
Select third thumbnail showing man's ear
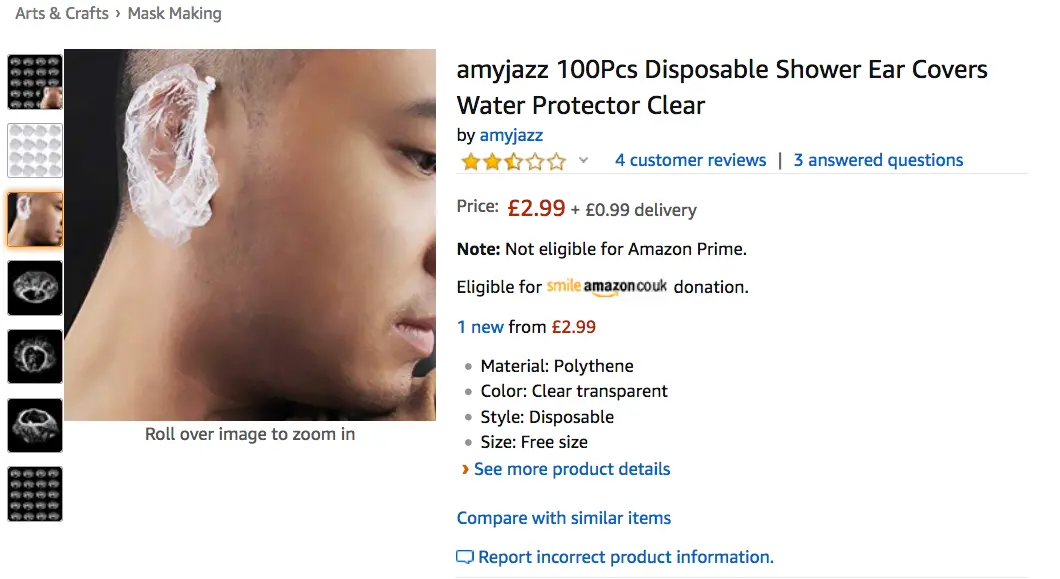click(35, 220)
